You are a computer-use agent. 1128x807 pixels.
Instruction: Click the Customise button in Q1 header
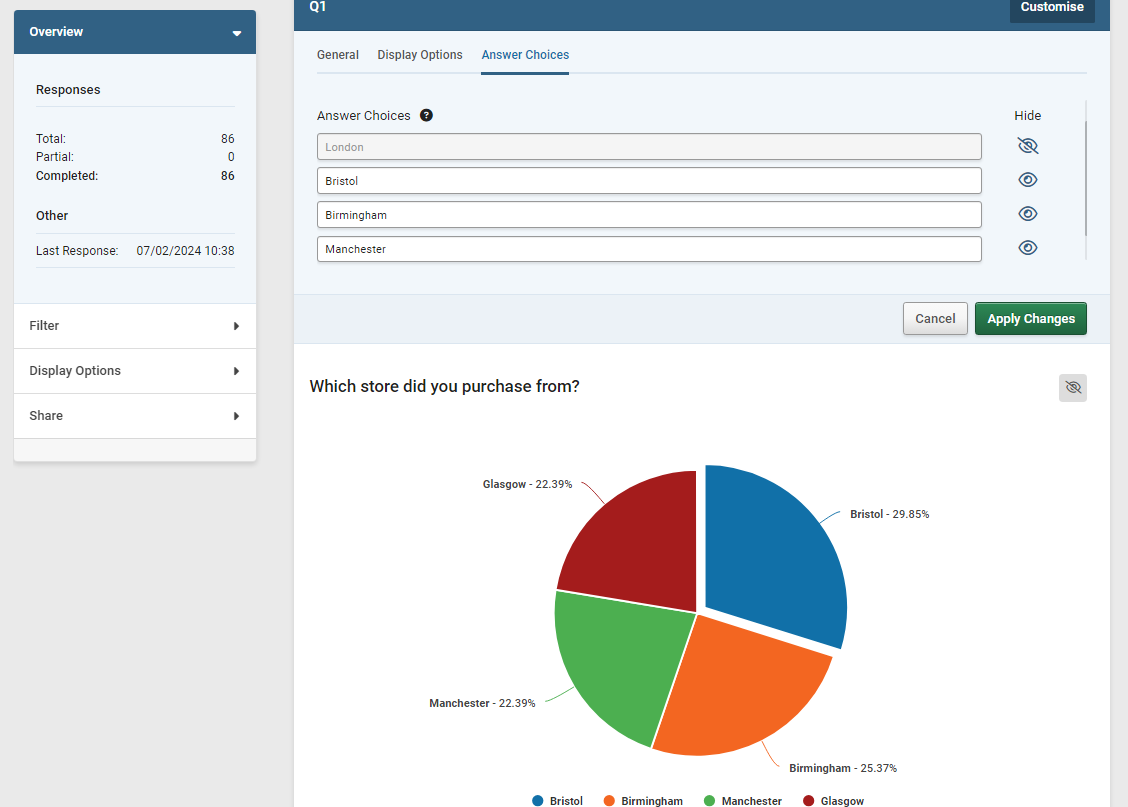pyautogui.click(x=1051, y=6)
